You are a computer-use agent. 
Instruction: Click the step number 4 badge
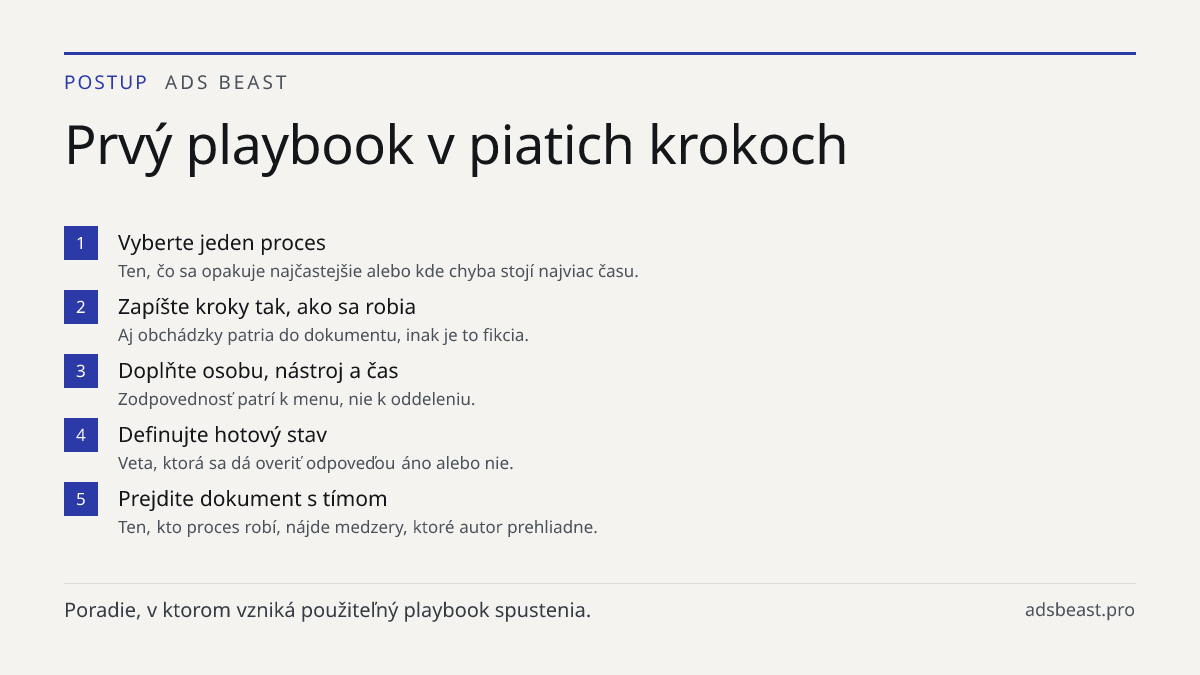point(81,435)
